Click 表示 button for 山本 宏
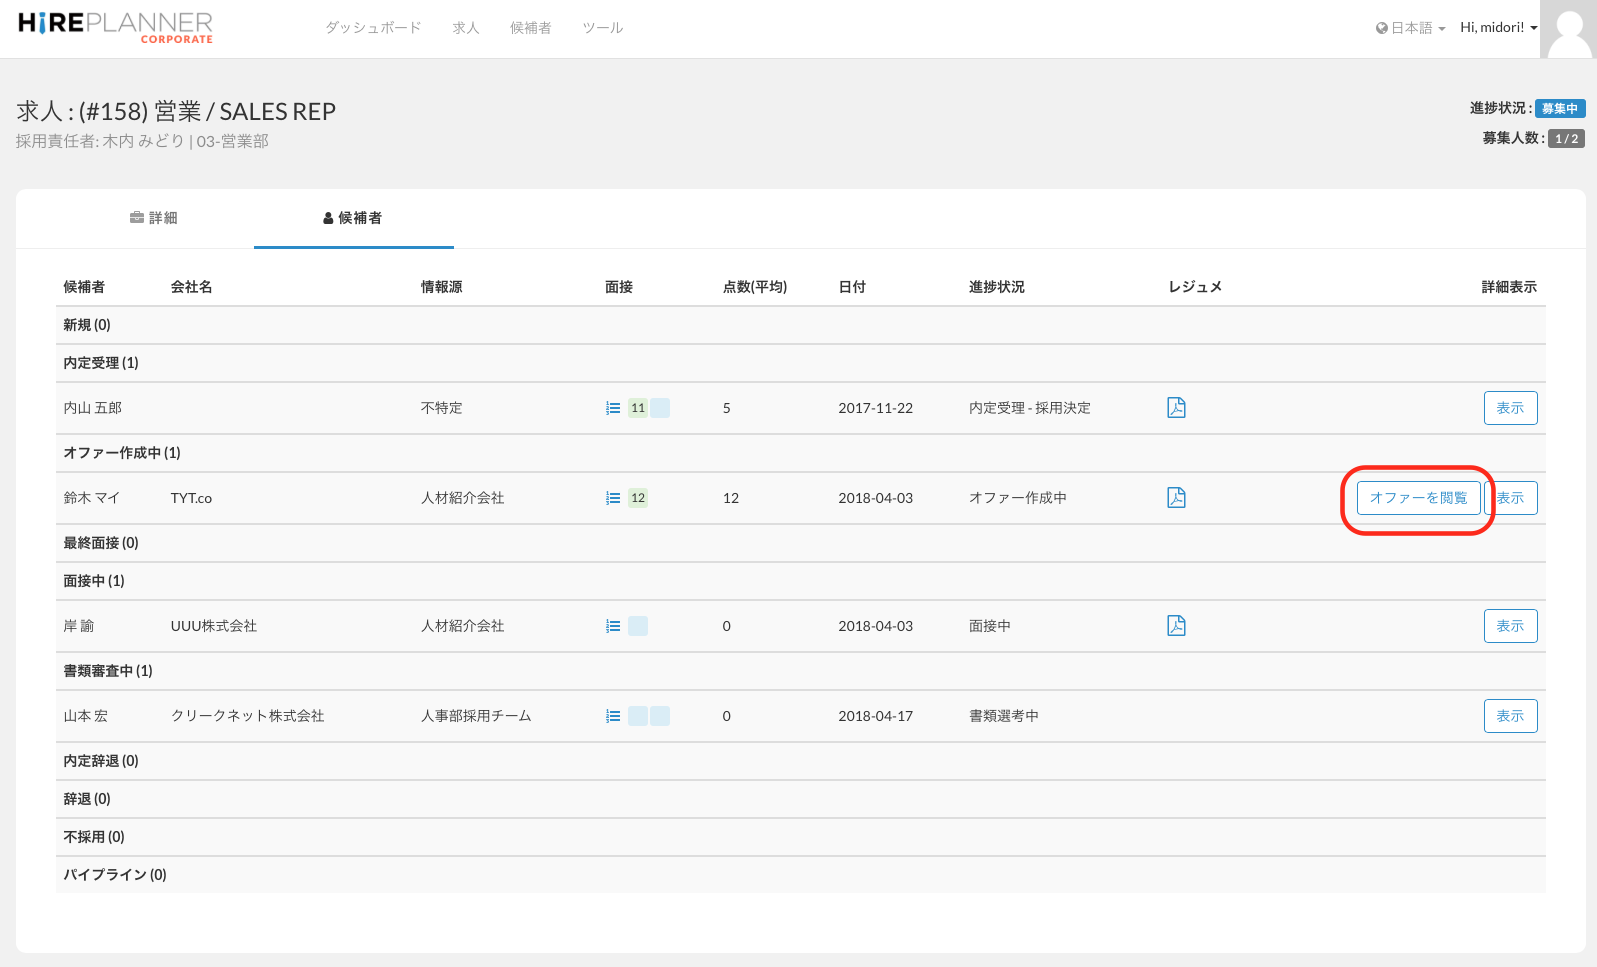1597x967 pixels. (1510, 716)
